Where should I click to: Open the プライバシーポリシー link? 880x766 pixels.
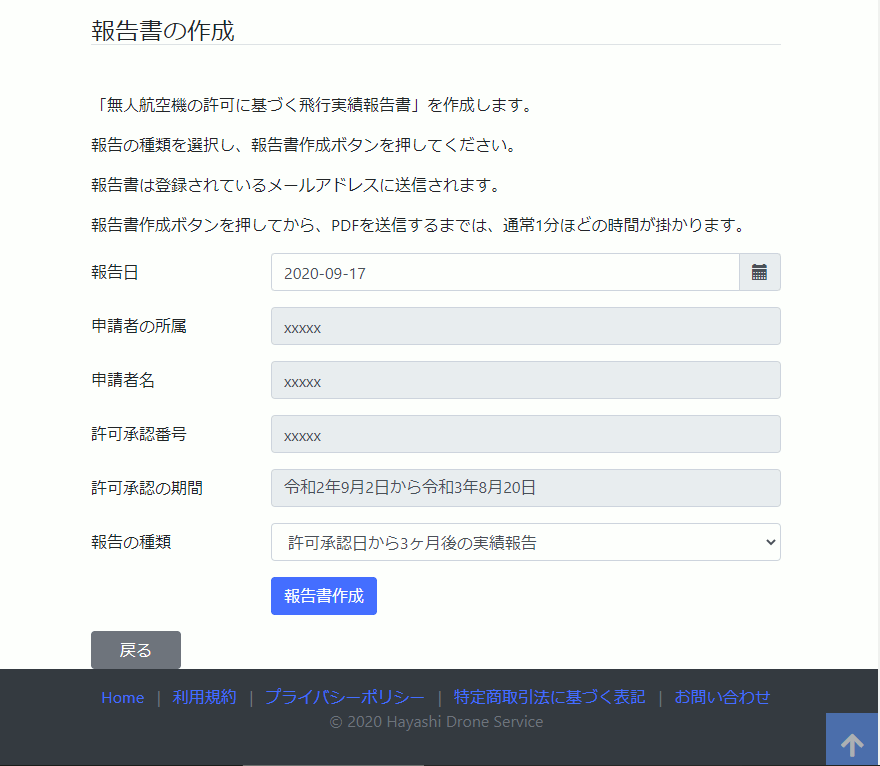click(344, 697)
